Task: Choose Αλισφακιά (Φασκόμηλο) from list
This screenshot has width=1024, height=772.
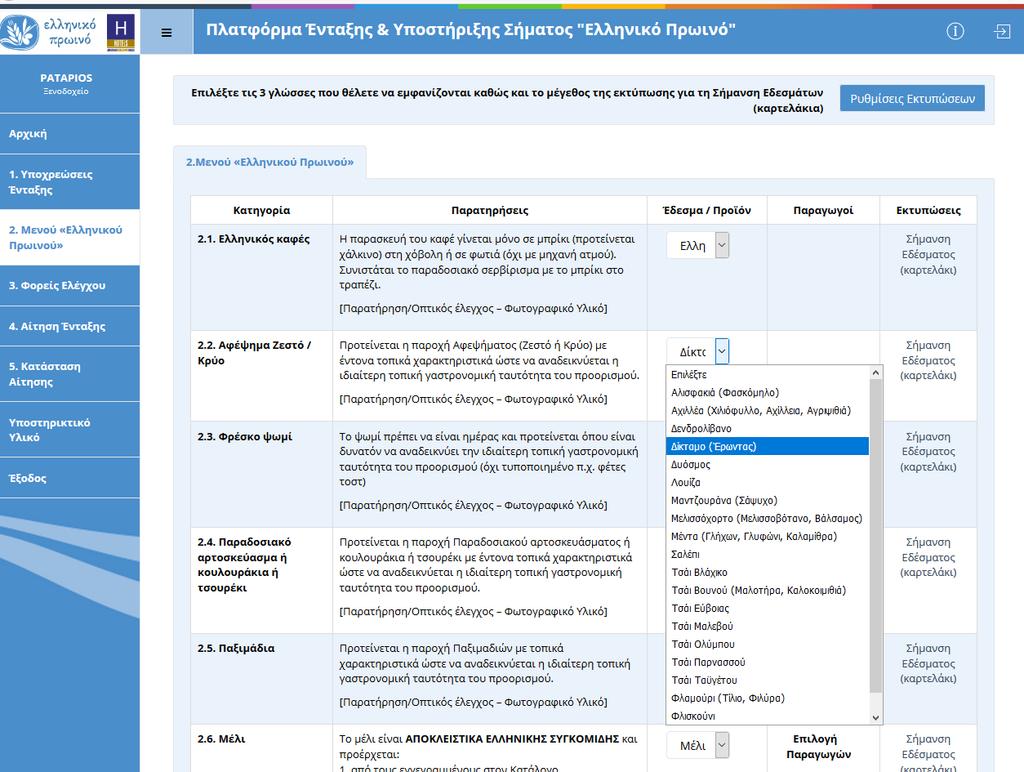Action: 768,393
